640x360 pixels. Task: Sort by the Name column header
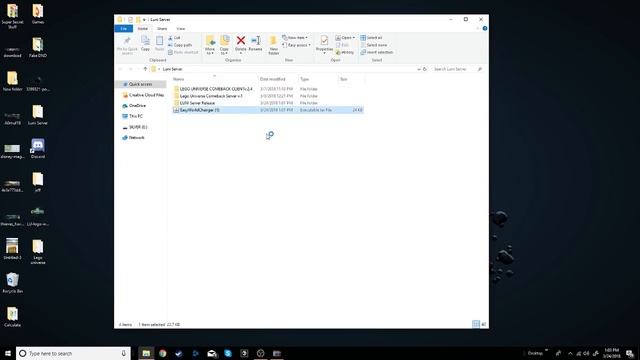(214, 79)
